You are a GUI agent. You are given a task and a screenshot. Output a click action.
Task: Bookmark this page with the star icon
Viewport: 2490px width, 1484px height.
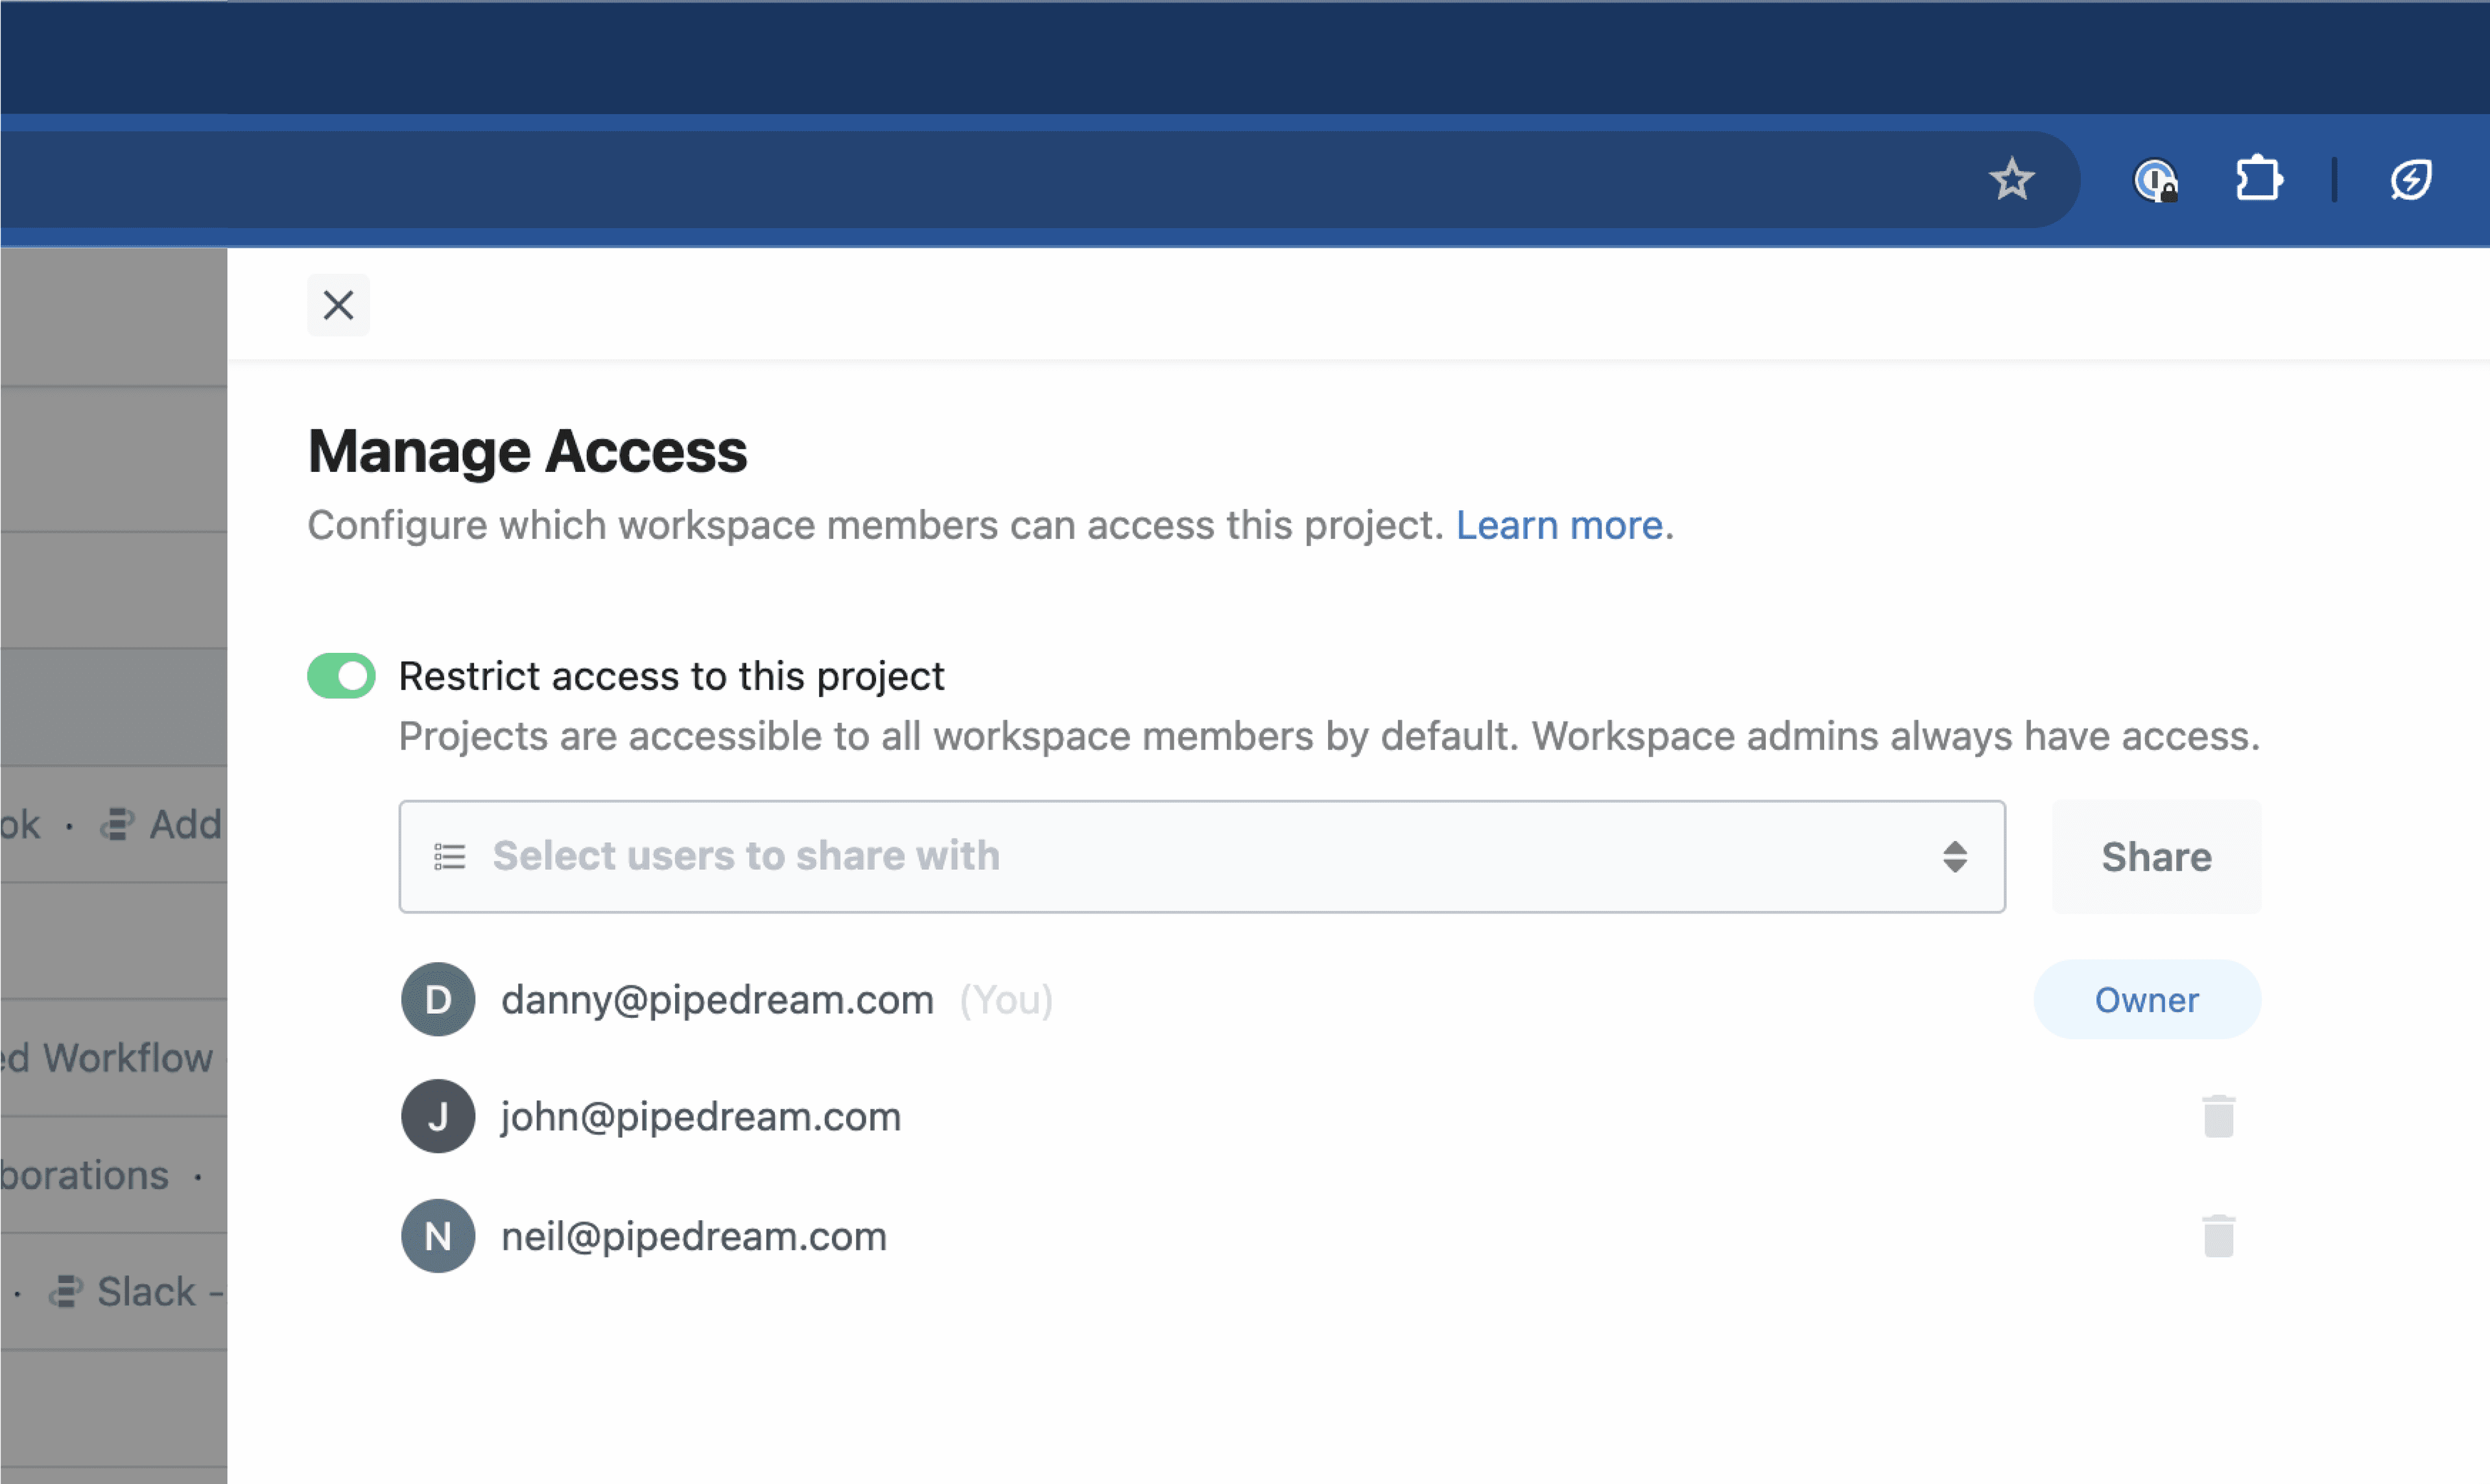point(2011,180)
